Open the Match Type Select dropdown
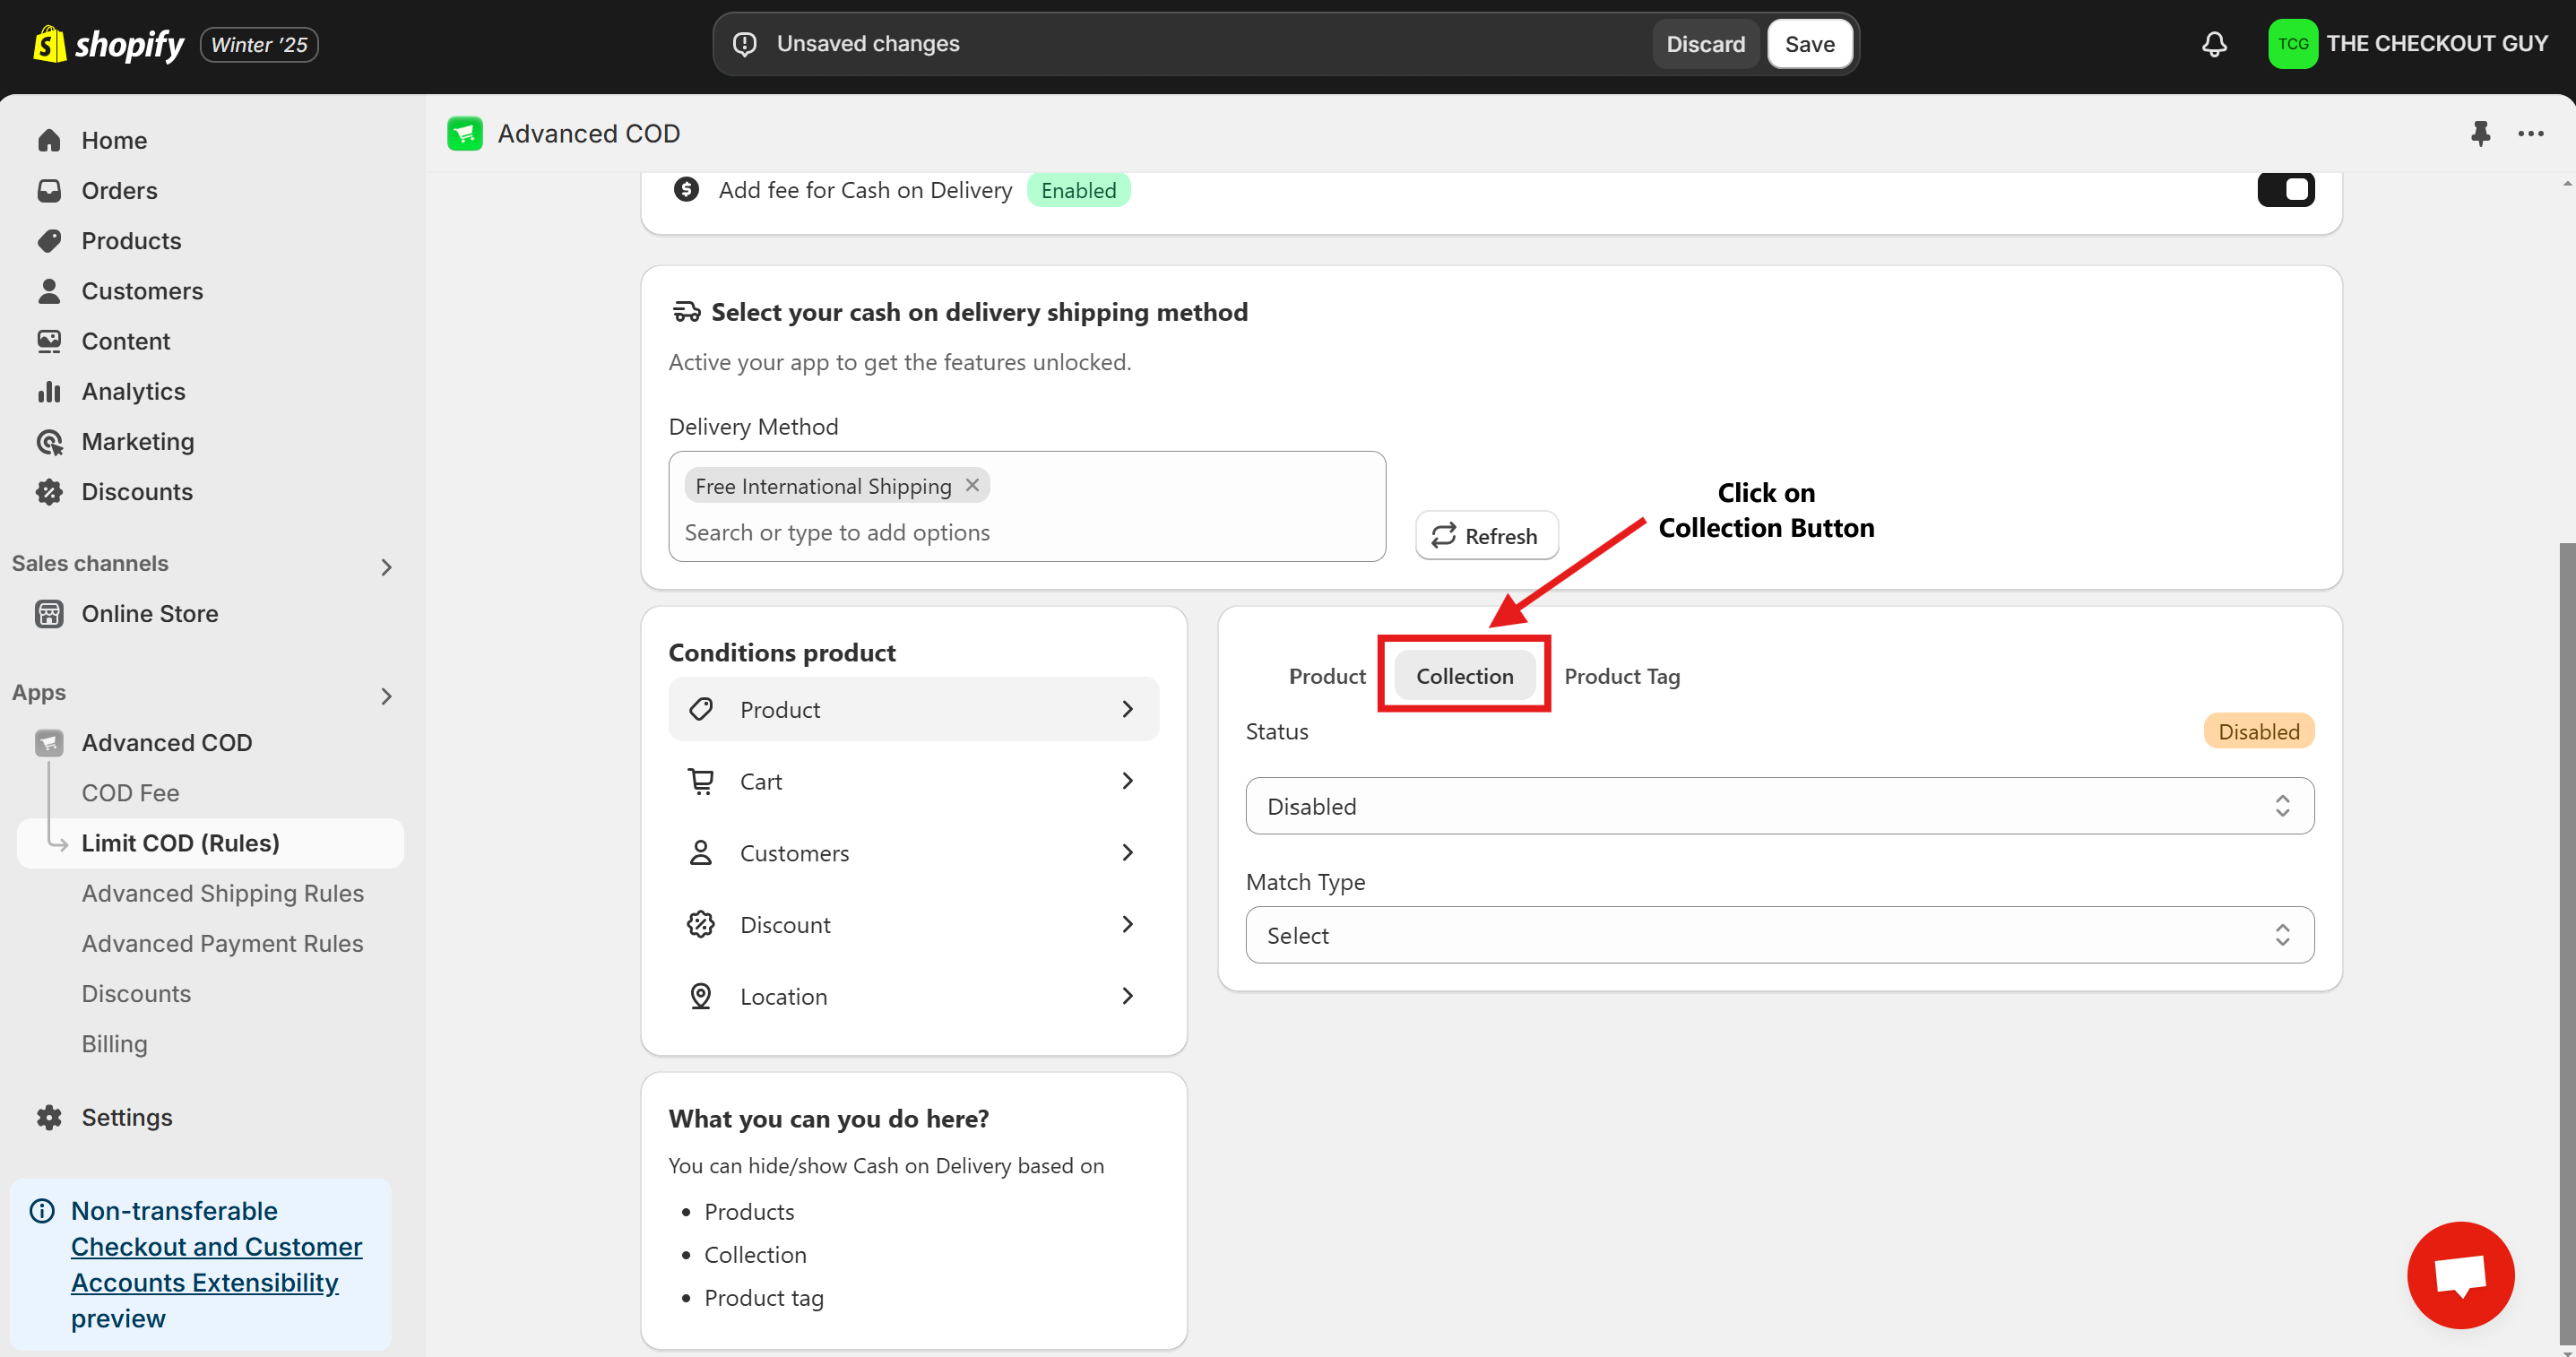Image resolution: width=2576 pixels, height=1357 pixels. click(1779, 935)
